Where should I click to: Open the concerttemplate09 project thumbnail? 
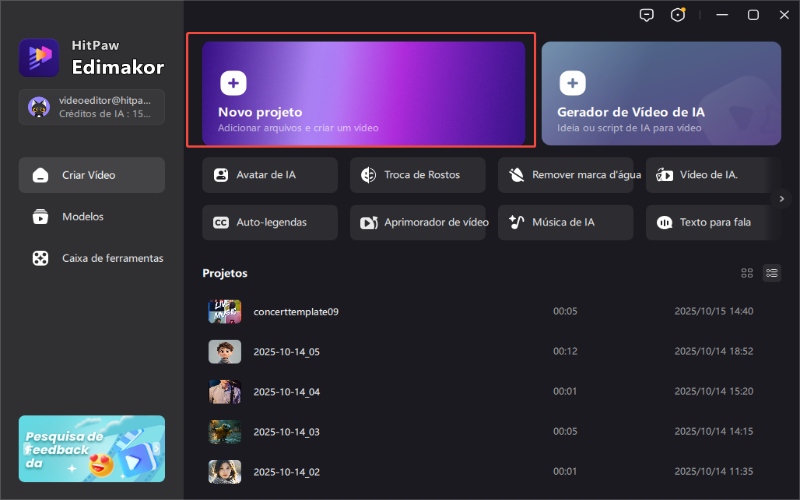tap(224, 312)
